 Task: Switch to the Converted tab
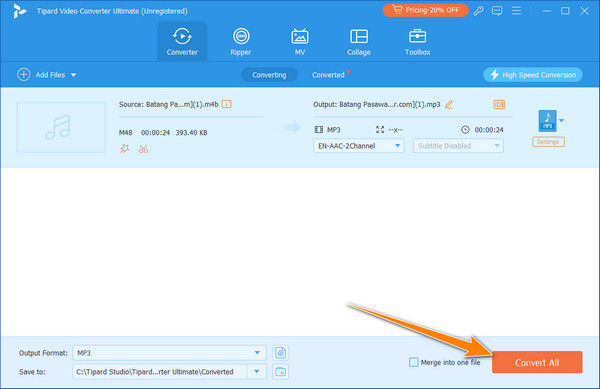point(328,75)
